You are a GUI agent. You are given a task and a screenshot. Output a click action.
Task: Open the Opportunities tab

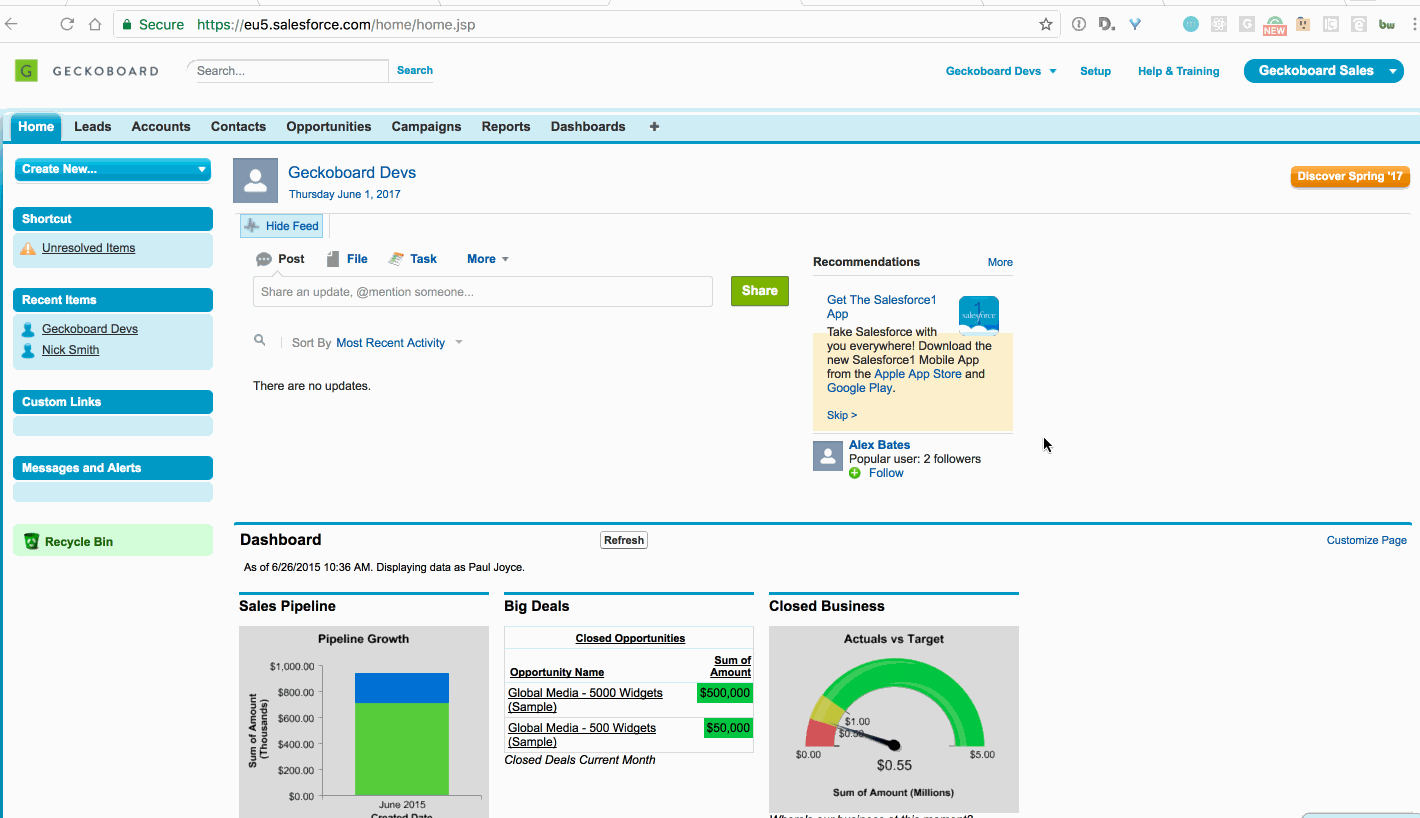tap(329, 127)
